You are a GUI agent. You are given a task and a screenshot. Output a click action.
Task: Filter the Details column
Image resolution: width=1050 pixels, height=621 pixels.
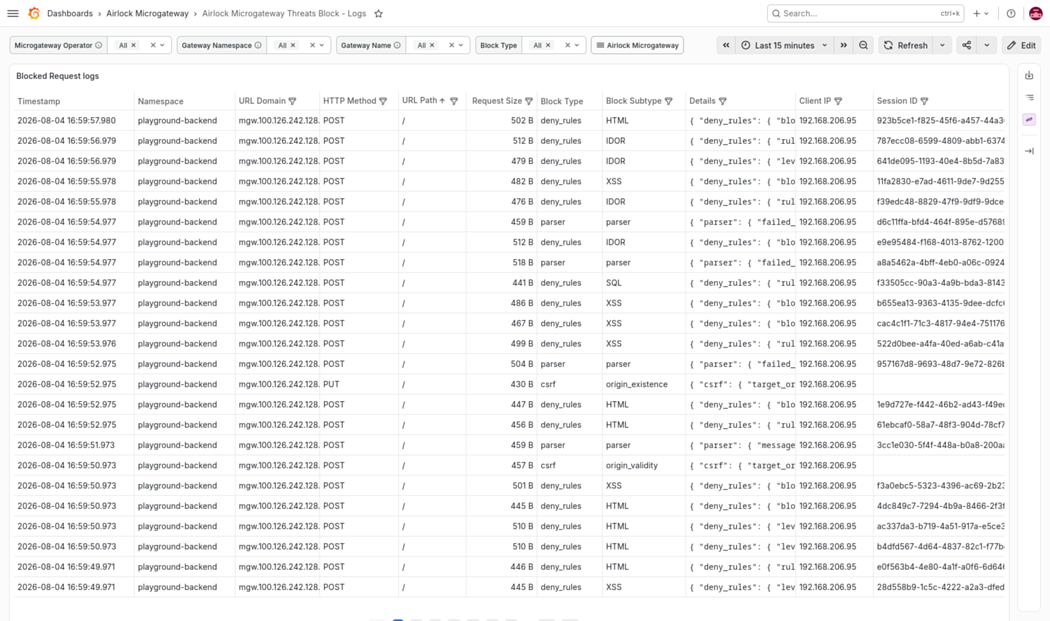723,101
